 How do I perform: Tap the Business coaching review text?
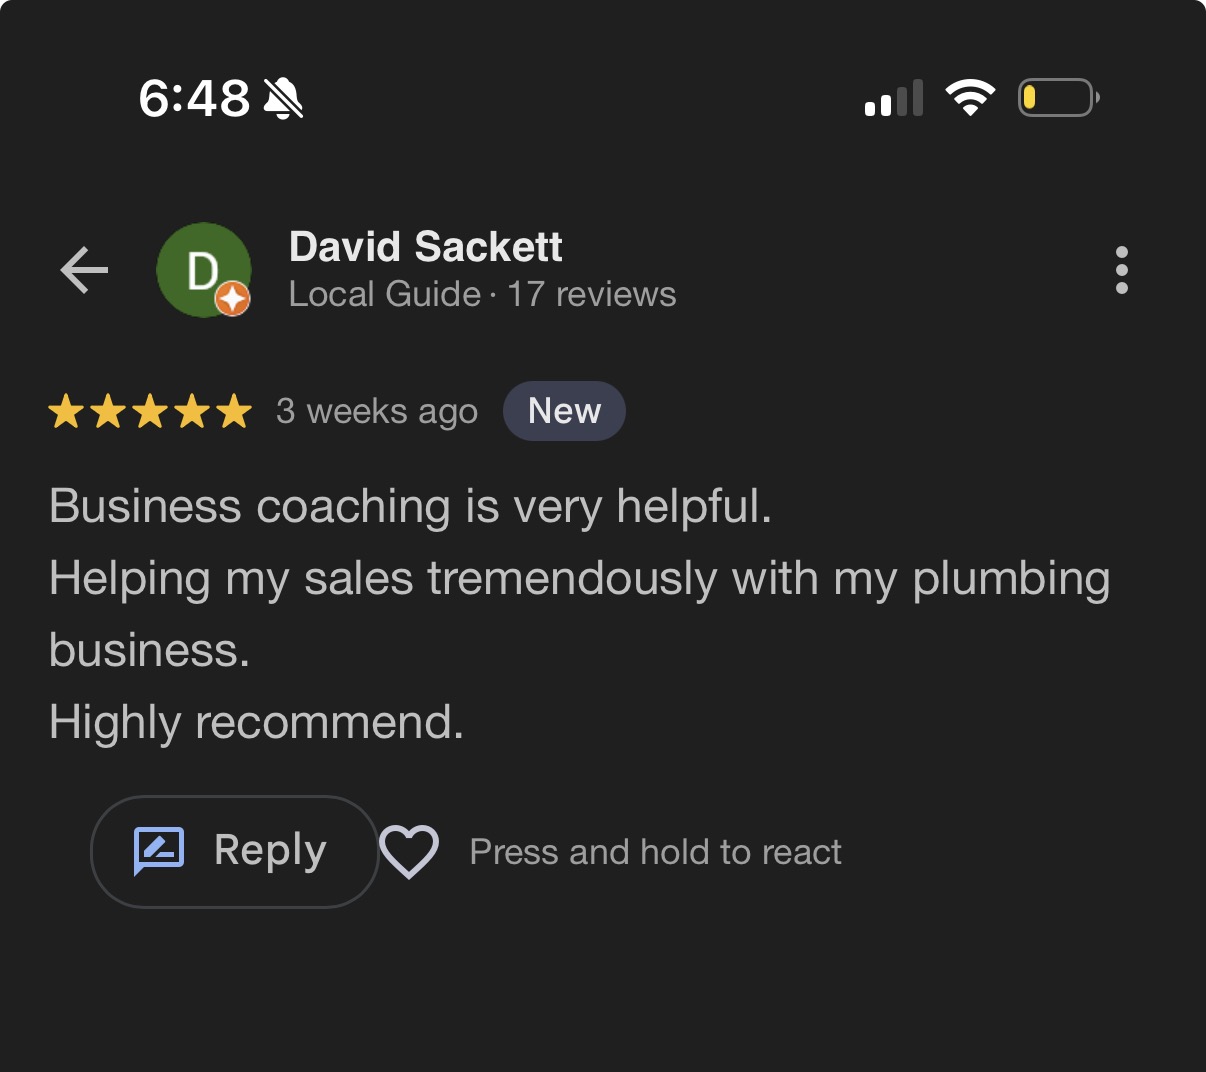tap(410, 506)
